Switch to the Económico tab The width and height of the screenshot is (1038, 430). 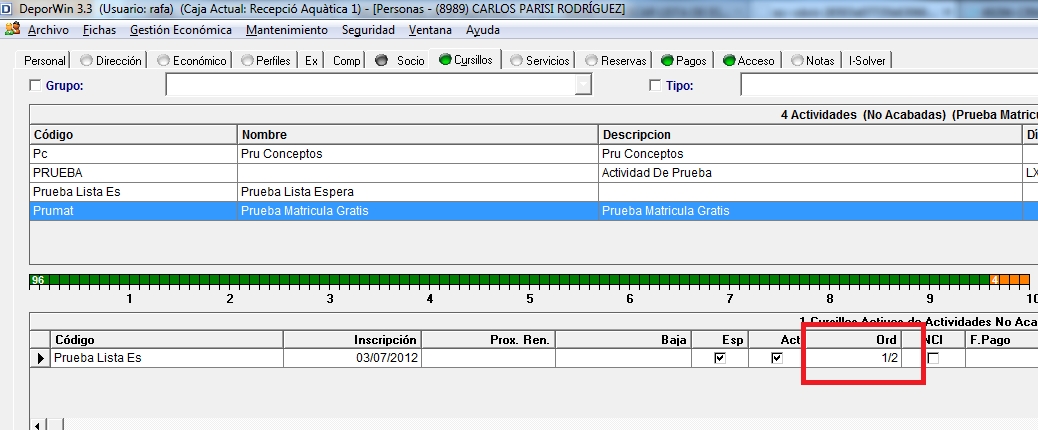click(191, 60)
